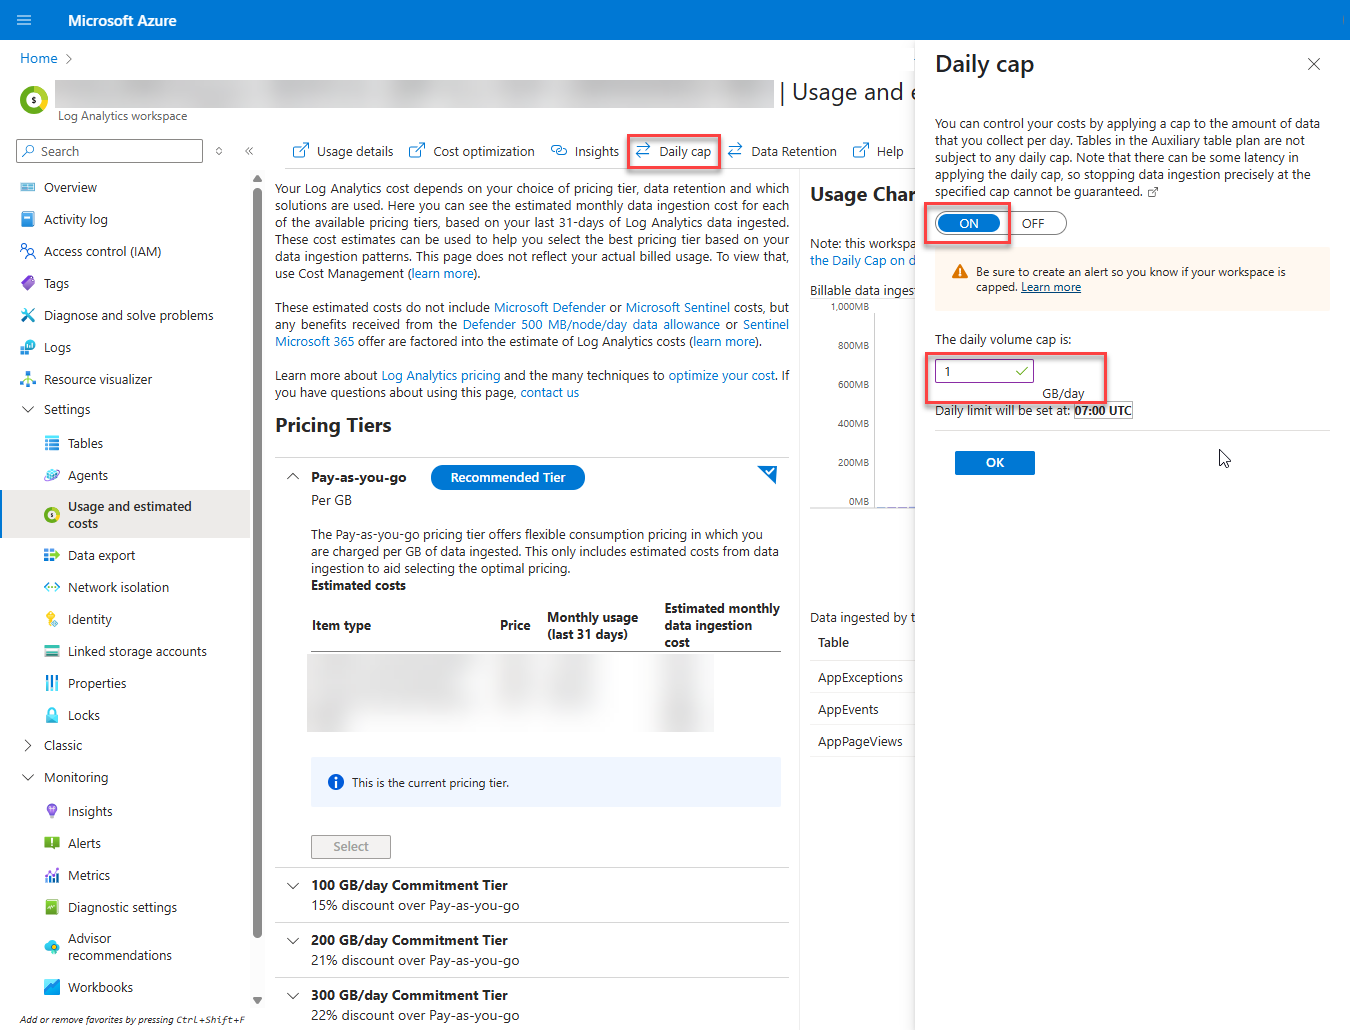This screenshot has height=1030, width=1350.
Task: Collapse the Monitoring section
Action: point(28,777)
